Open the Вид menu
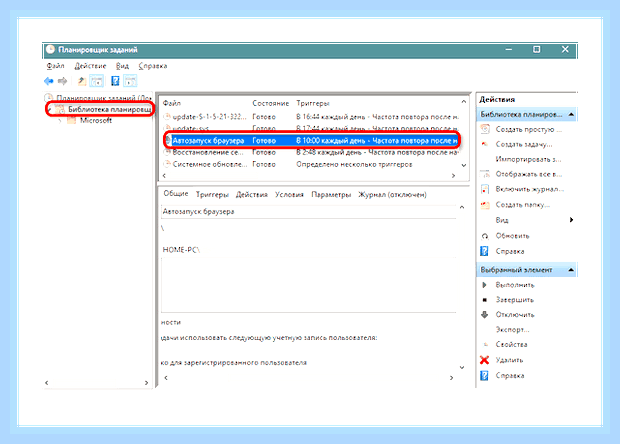 [122, 66]
